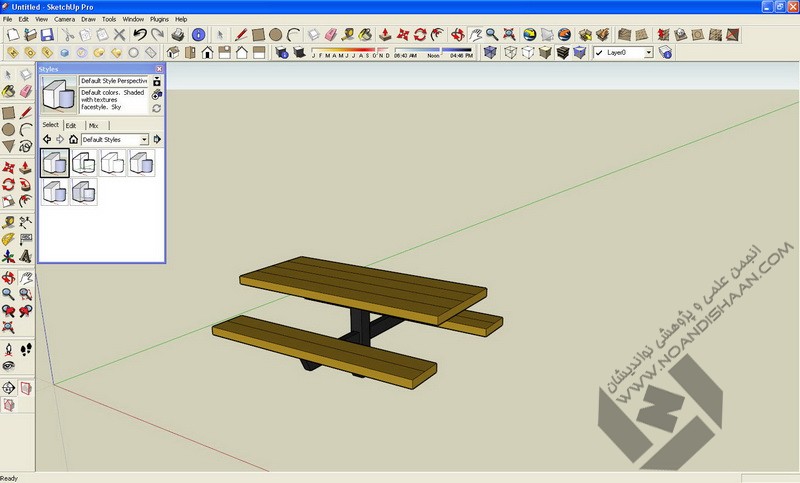
Task: Select the Print icon in toolbar
Action: pos(177,34)
